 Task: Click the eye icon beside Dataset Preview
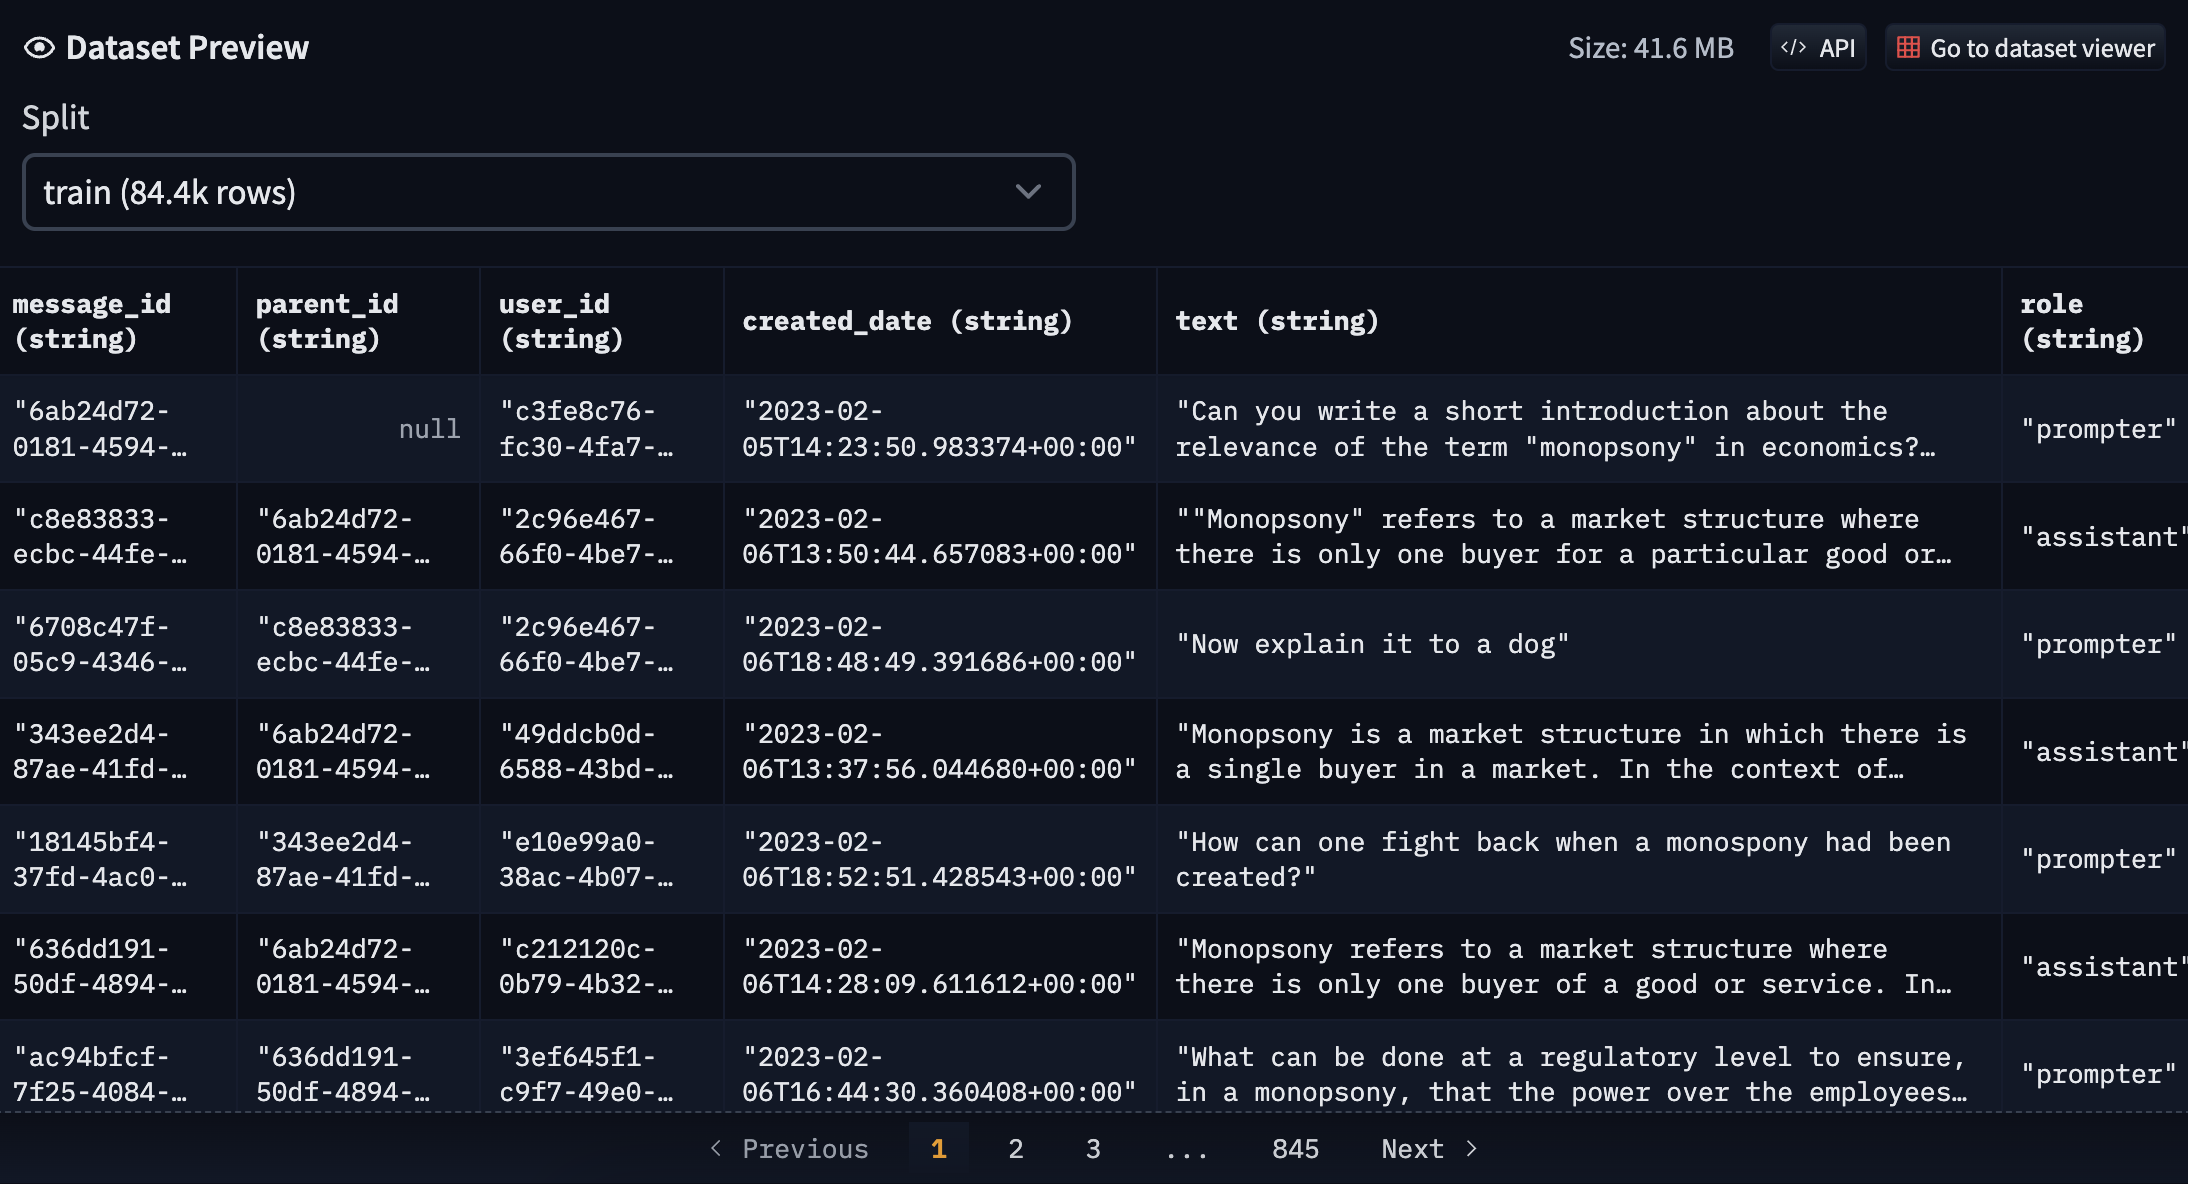click(x=39, y=48)
